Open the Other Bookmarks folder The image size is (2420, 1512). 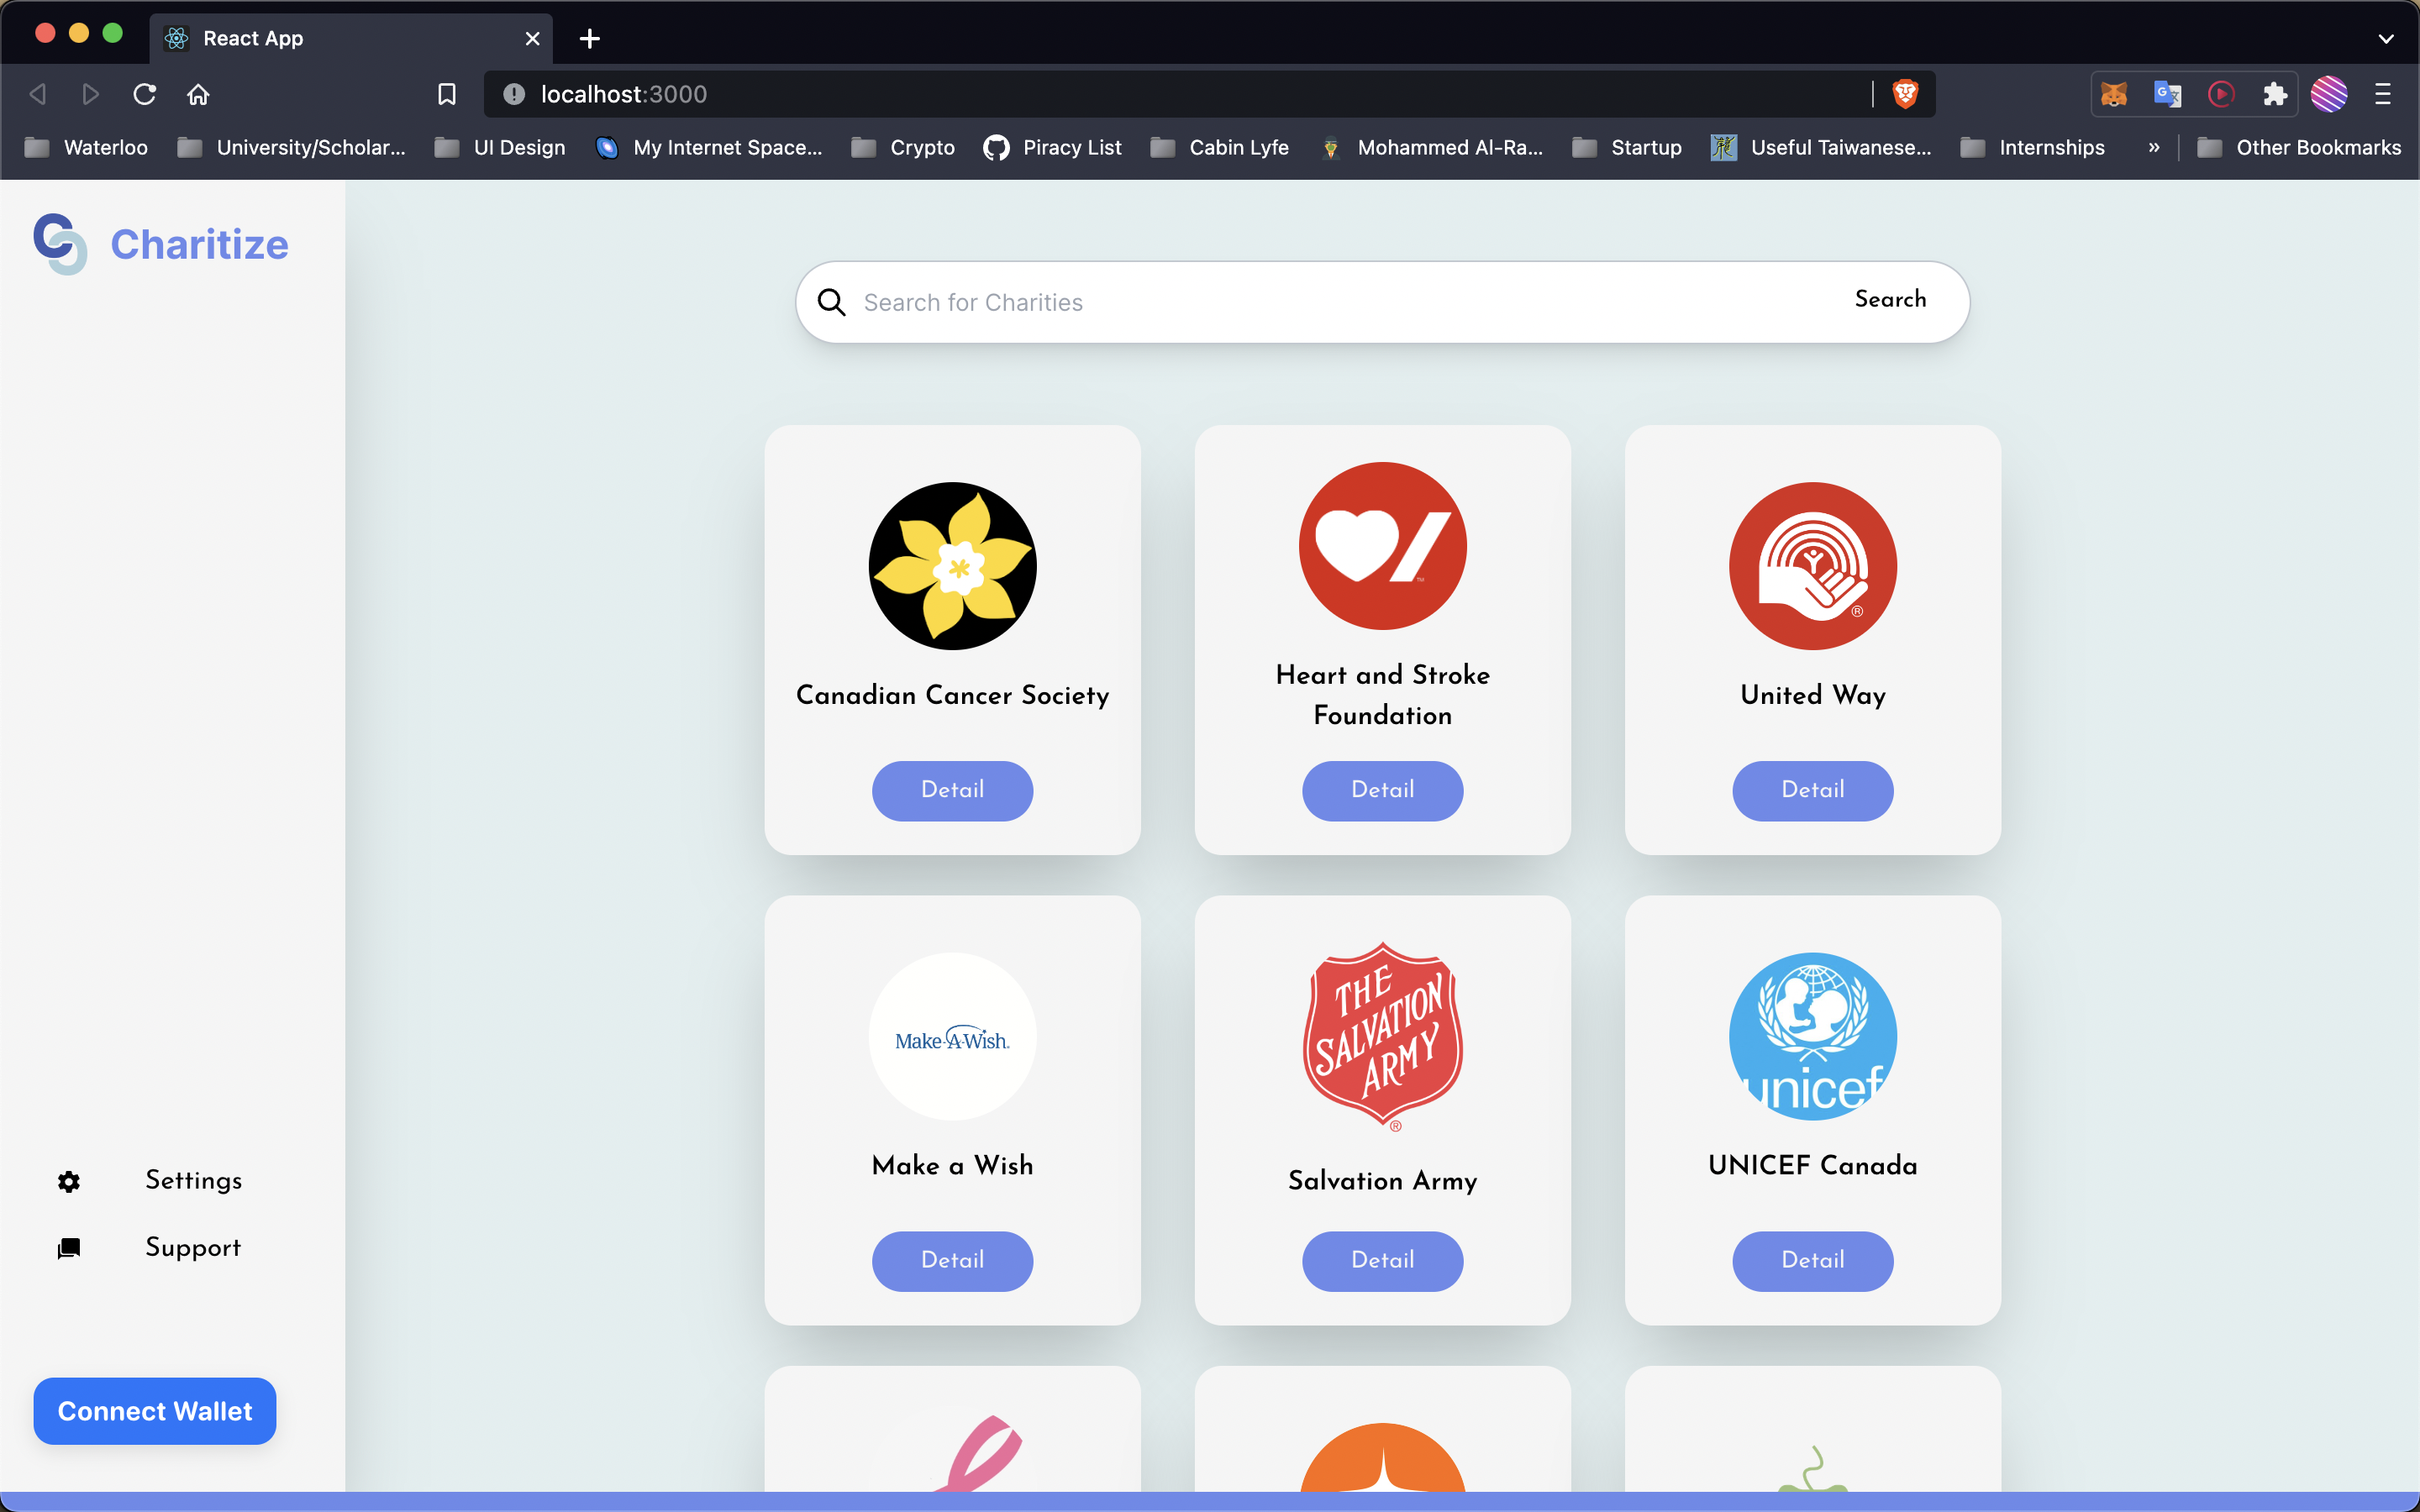click(2298, 148)
